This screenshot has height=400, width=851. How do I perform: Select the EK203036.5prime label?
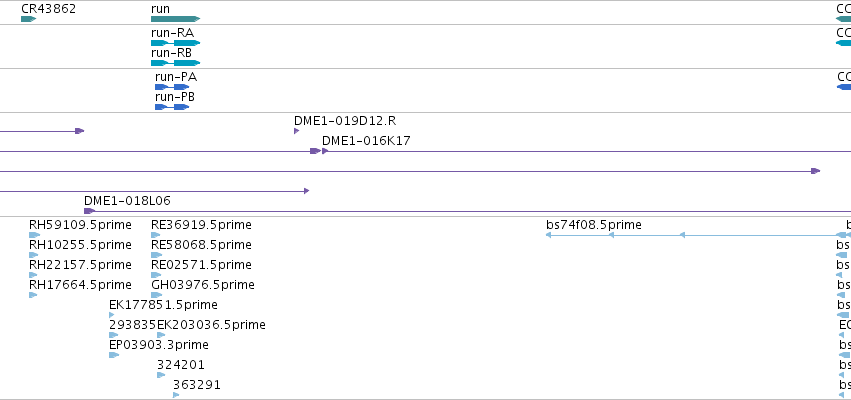212,325
